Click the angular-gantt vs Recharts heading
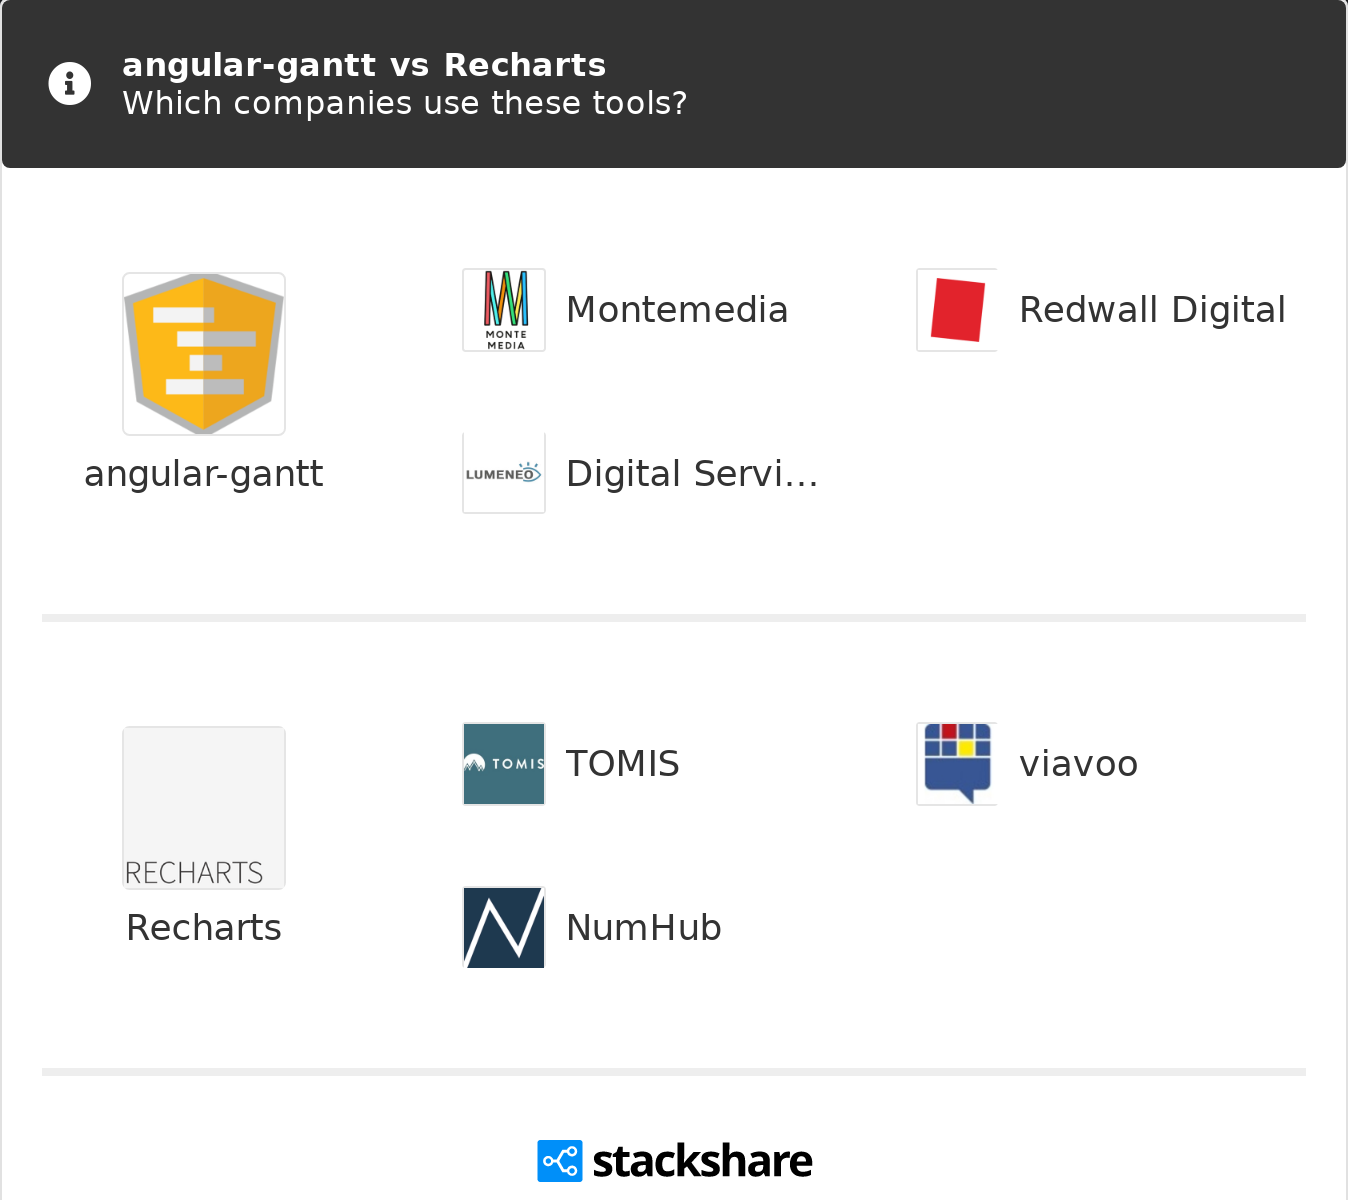 364,65
